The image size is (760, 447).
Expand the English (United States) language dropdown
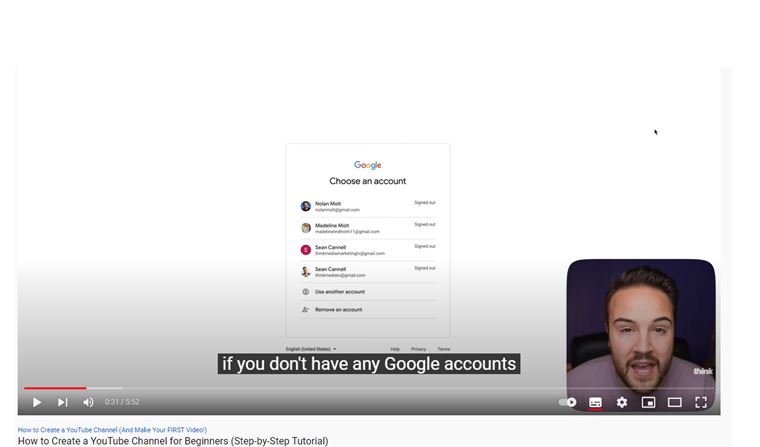(311, 349)
